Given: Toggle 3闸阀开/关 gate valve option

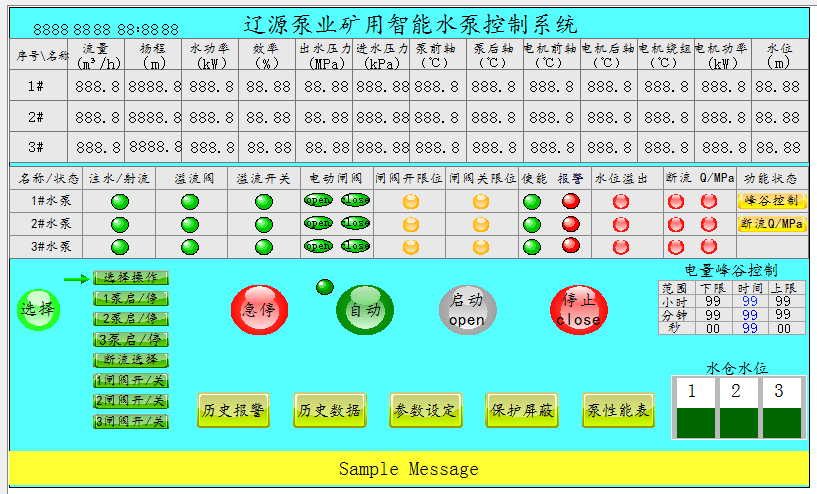Looking at the screenshot, I should [131, 421].
